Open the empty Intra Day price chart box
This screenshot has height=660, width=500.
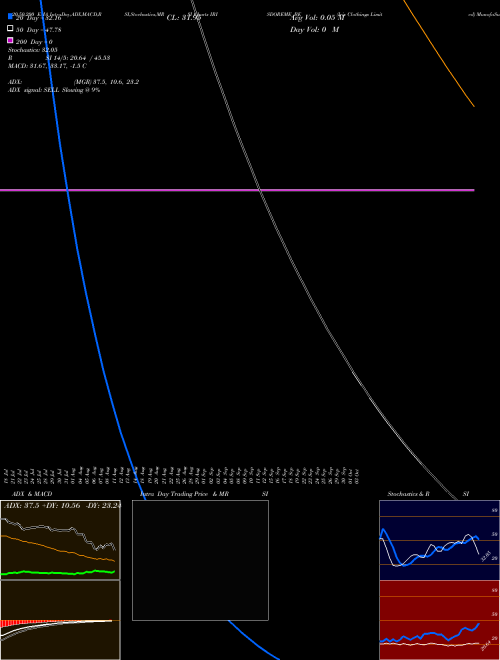(200, 560)
